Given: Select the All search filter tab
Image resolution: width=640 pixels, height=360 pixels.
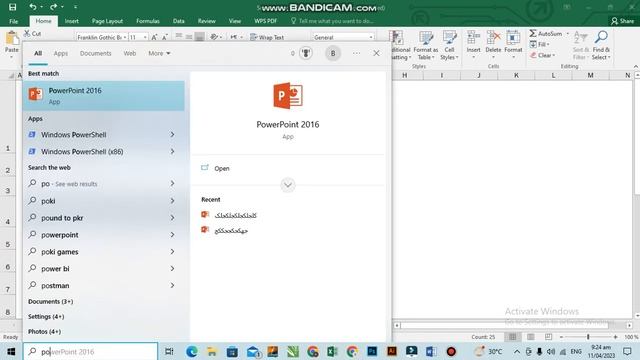Looking at the screenshot, I should click(38, 53).
